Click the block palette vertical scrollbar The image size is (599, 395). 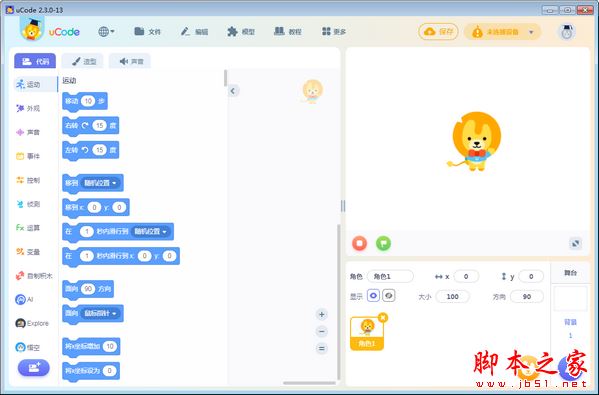click(x=225, y=78)
